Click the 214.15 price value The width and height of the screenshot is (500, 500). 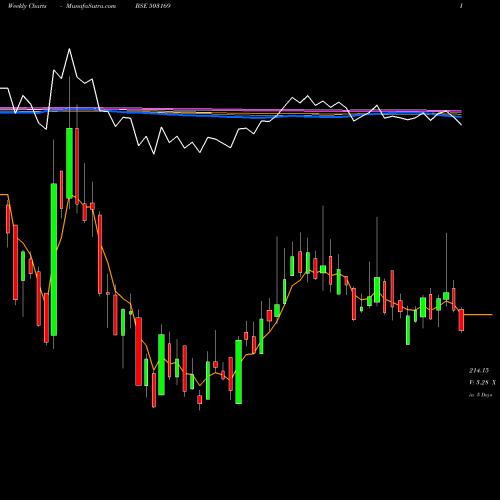click(479, 371)
